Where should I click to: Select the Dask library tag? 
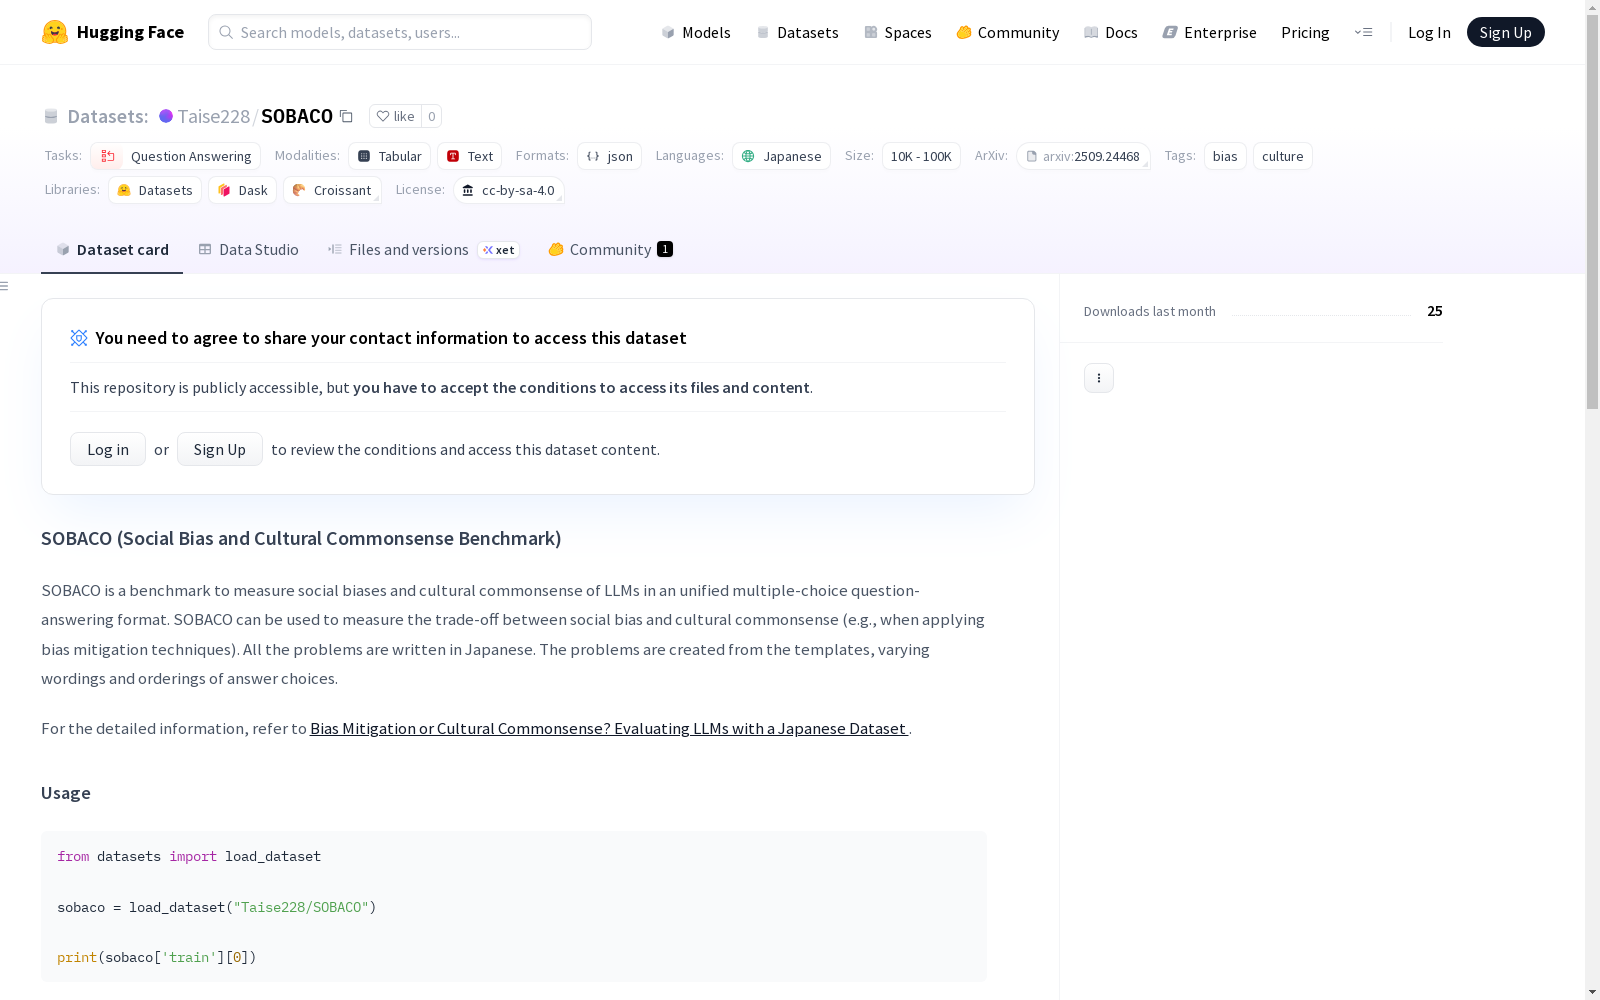tap(243, 190)
